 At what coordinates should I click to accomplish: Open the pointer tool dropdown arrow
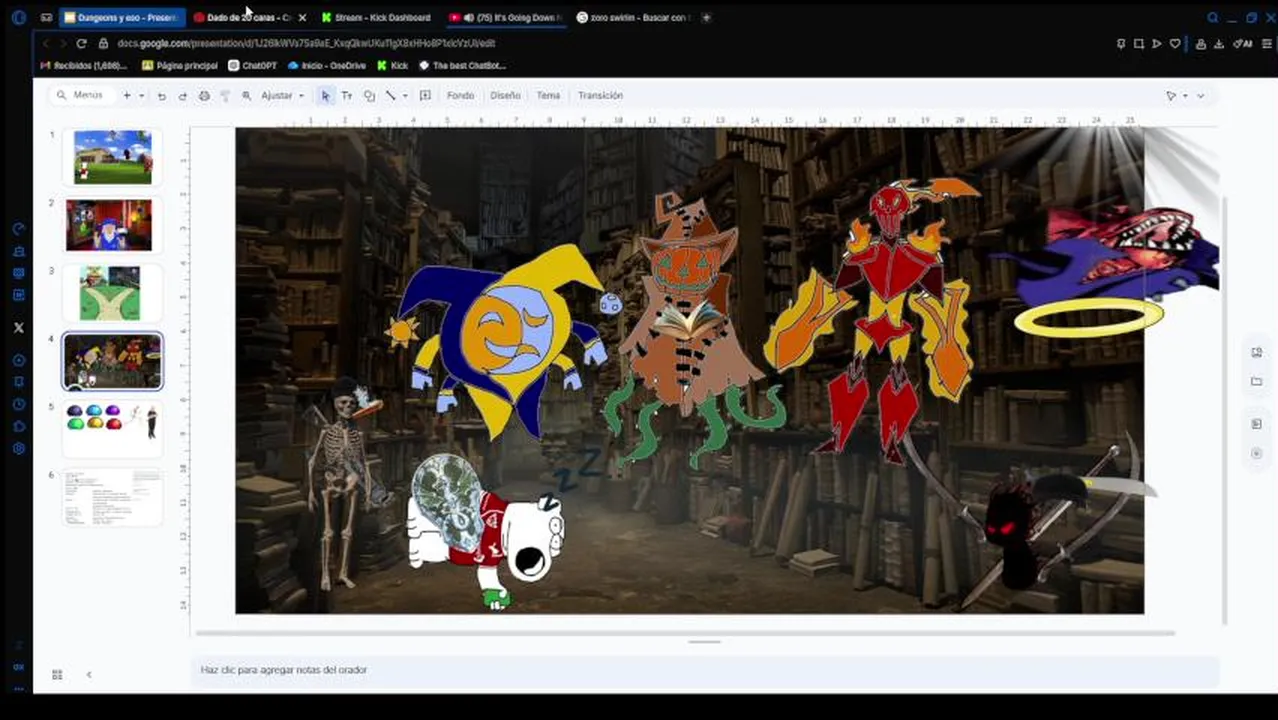1185,96
